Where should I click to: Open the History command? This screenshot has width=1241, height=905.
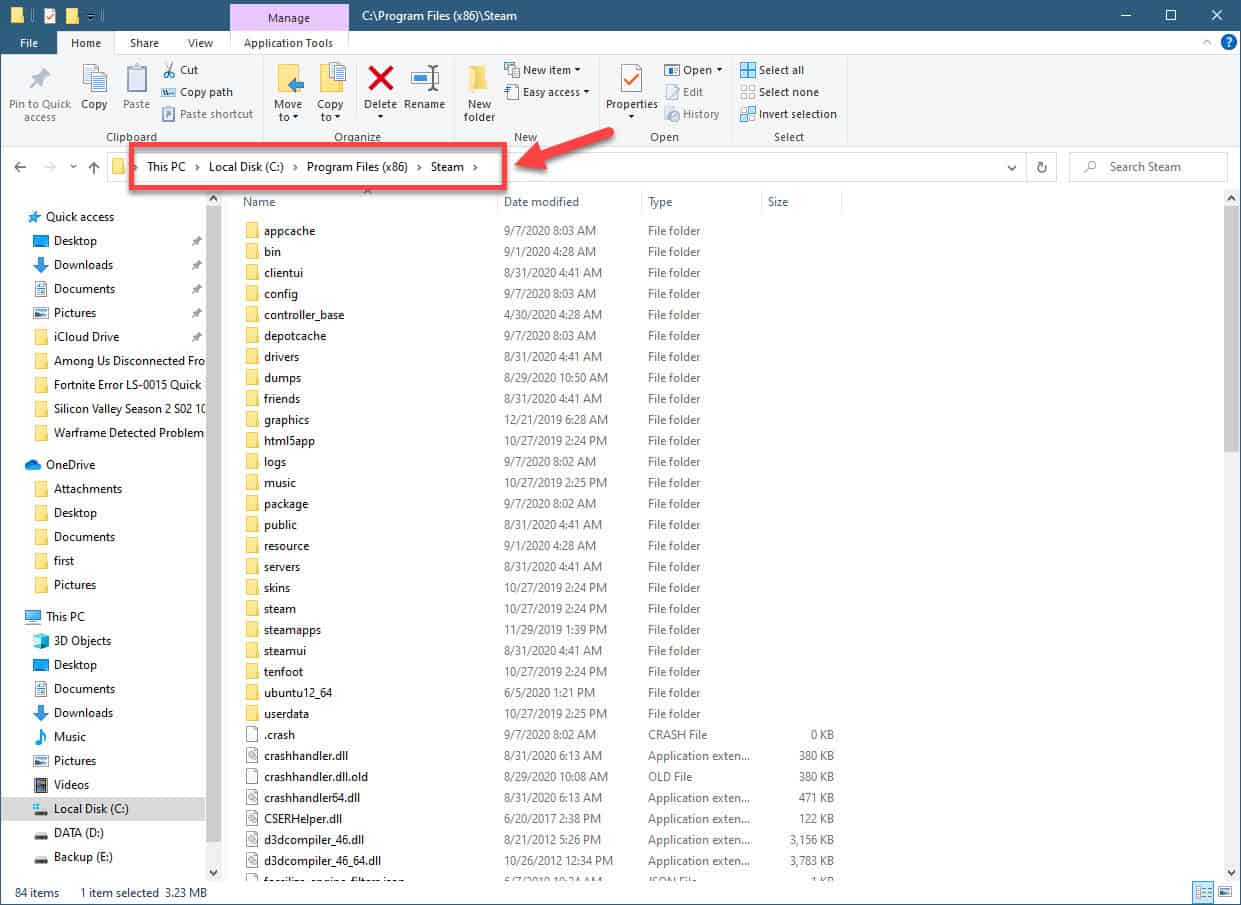click(x=692, y=114)
